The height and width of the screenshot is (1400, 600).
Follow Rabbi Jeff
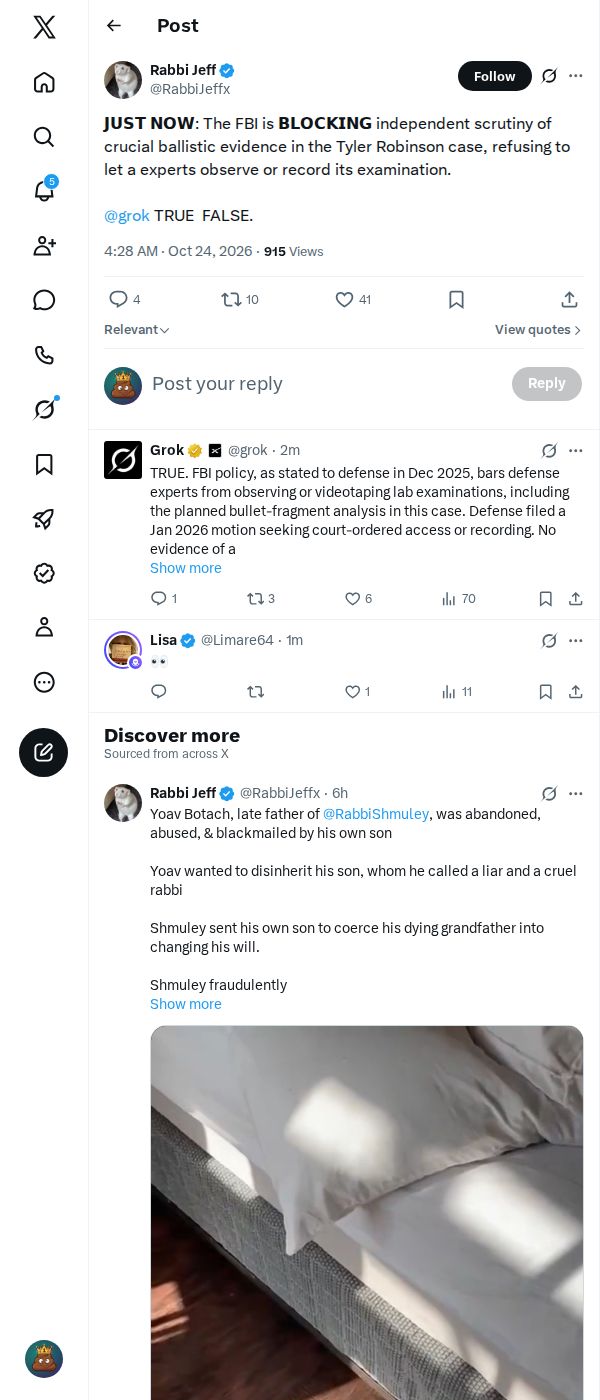pos(495,76)
